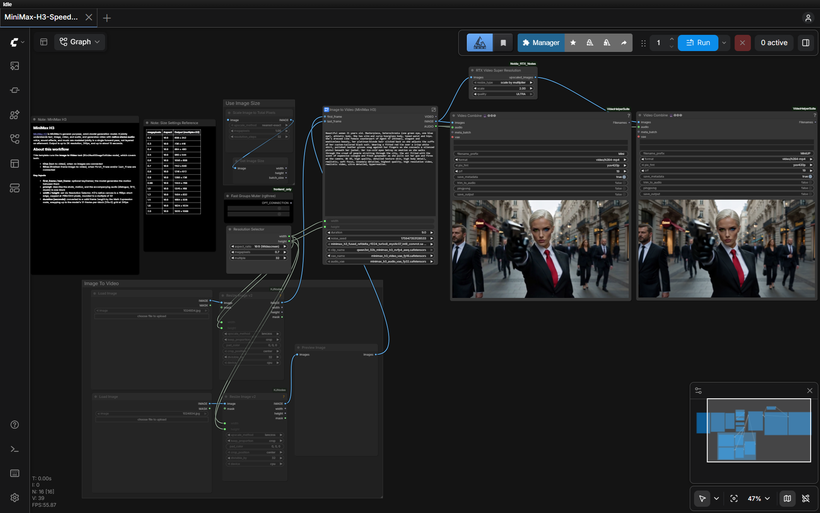Open audio_vae dropdown in Image to Video

point(380,261)
